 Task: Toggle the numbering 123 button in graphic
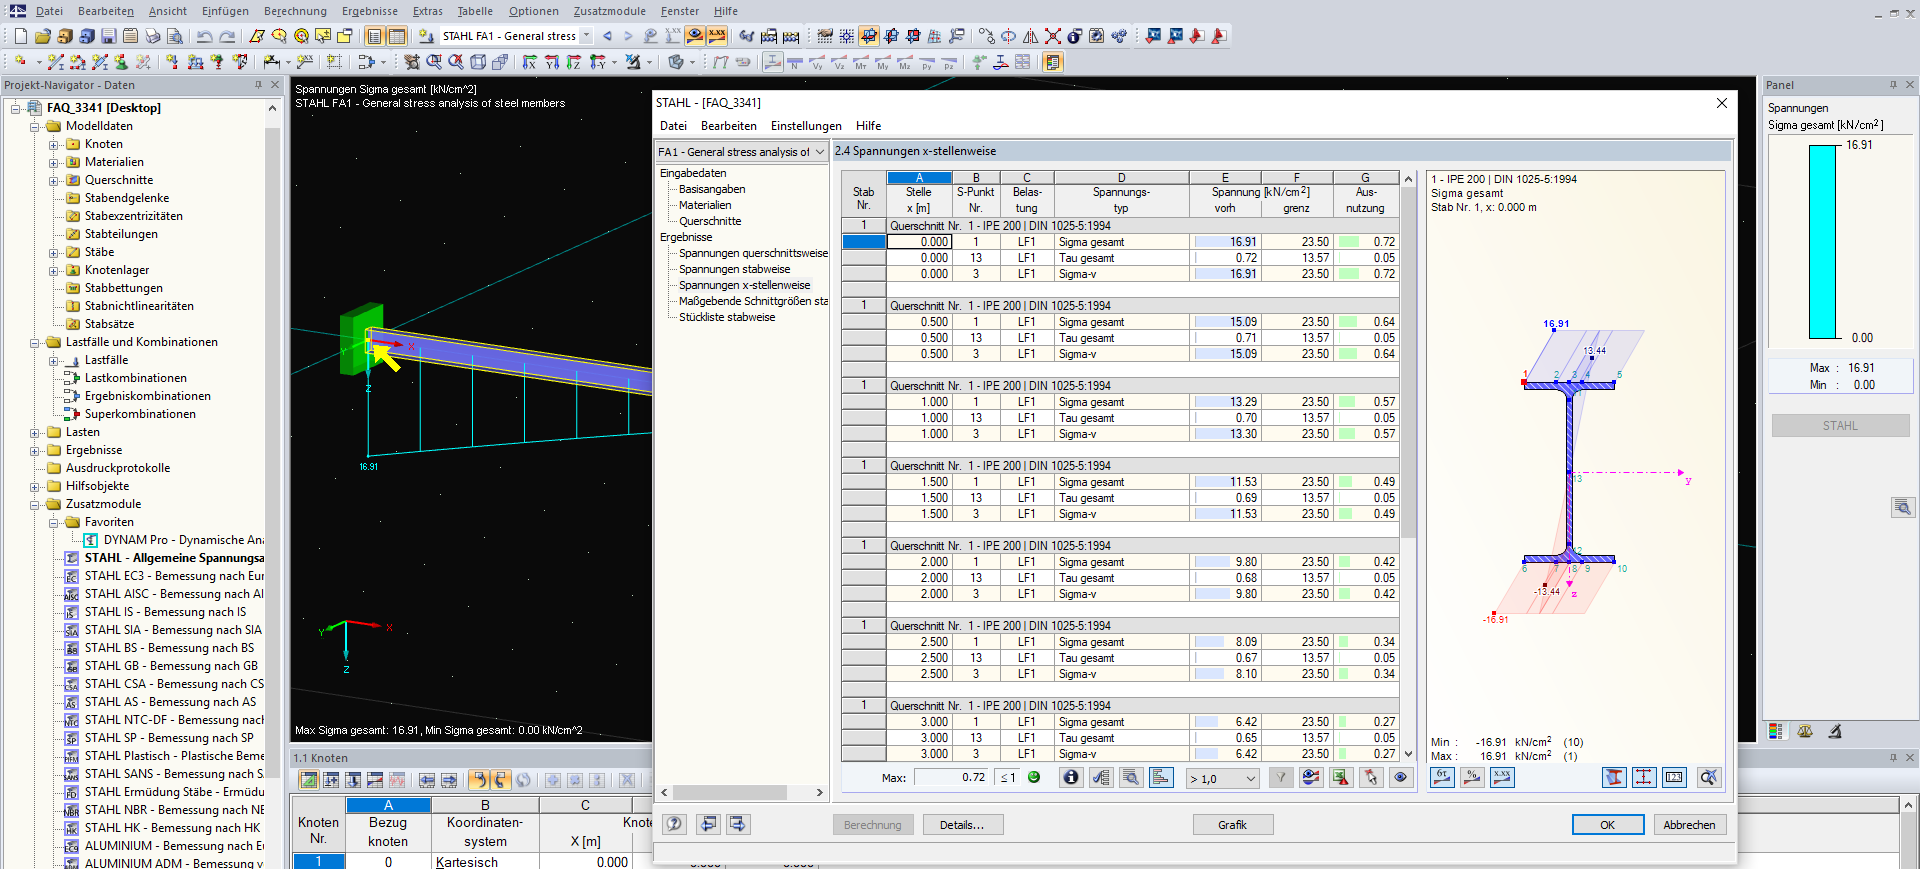click(1674, 777)
